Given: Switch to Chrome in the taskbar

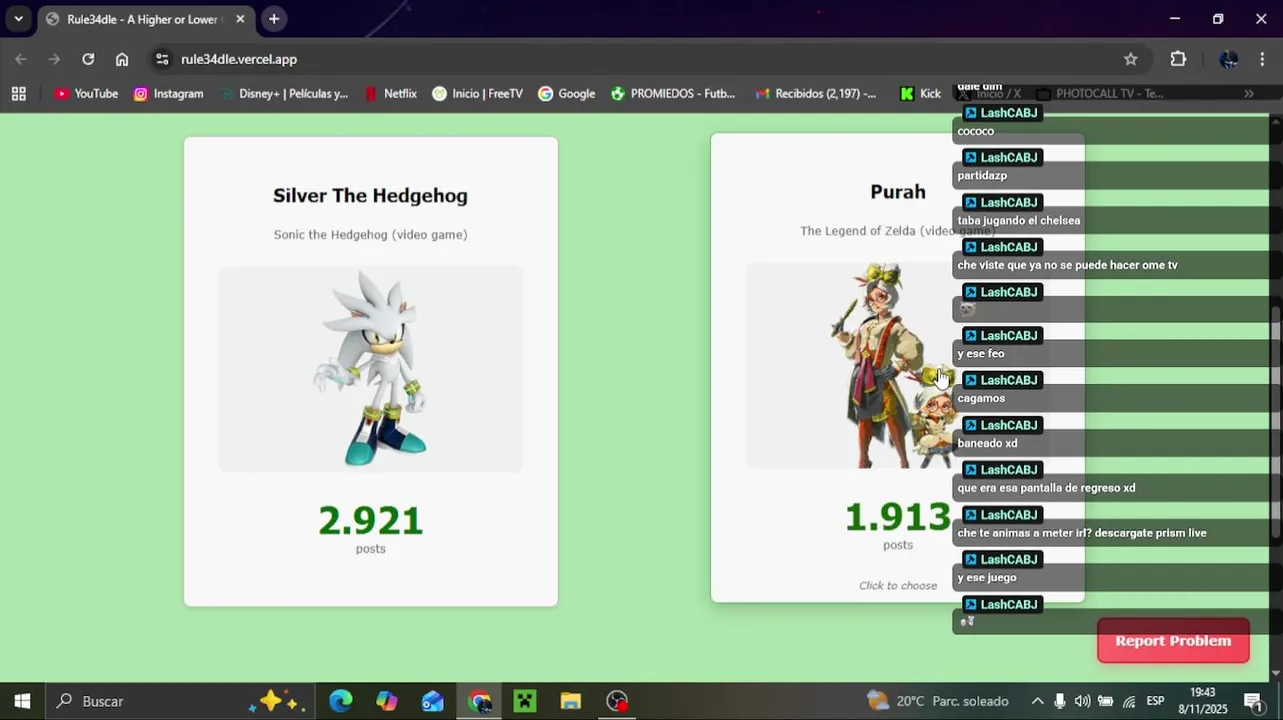Looking at the screenshot, I should point(479,701).
